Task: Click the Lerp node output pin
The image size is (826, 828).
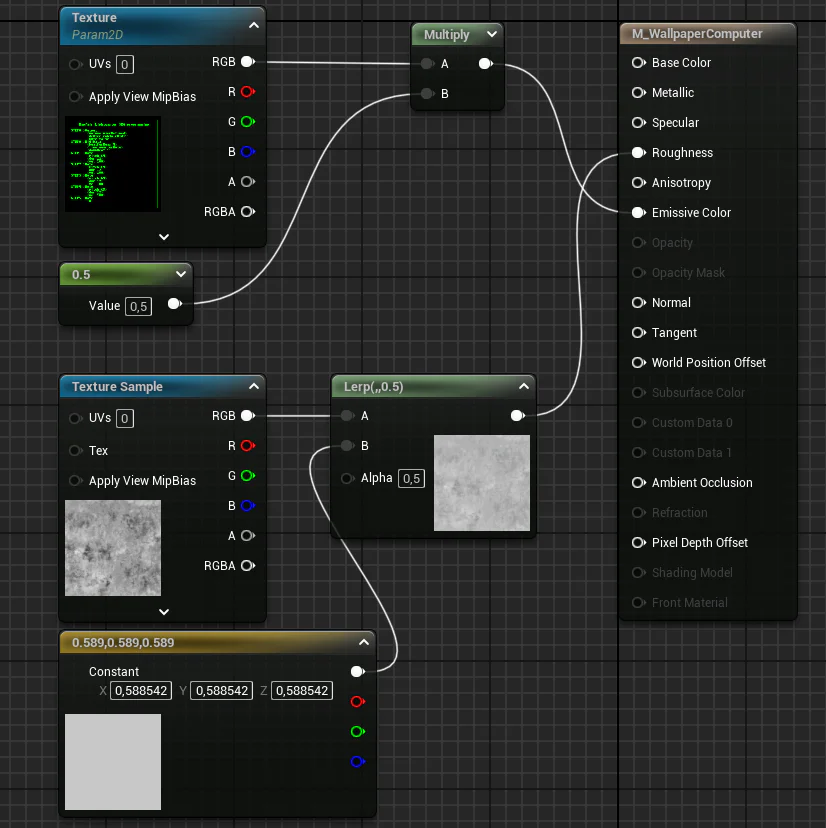Action: coord(517,416)
